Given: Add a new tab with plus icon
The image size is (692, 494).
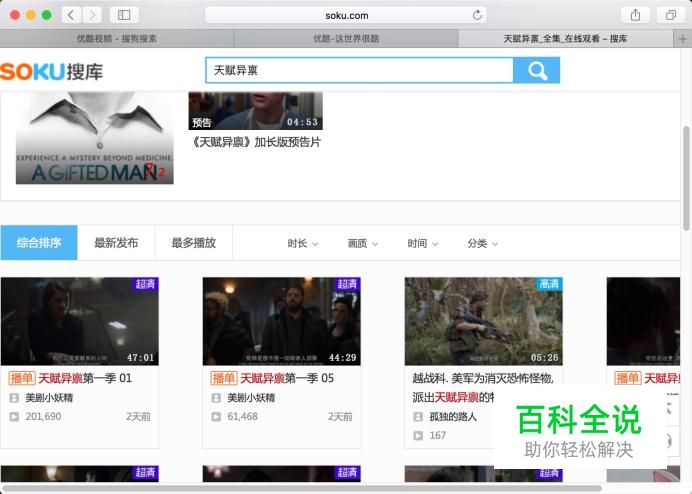Looking at the screenshot, I should coord(683,39).
